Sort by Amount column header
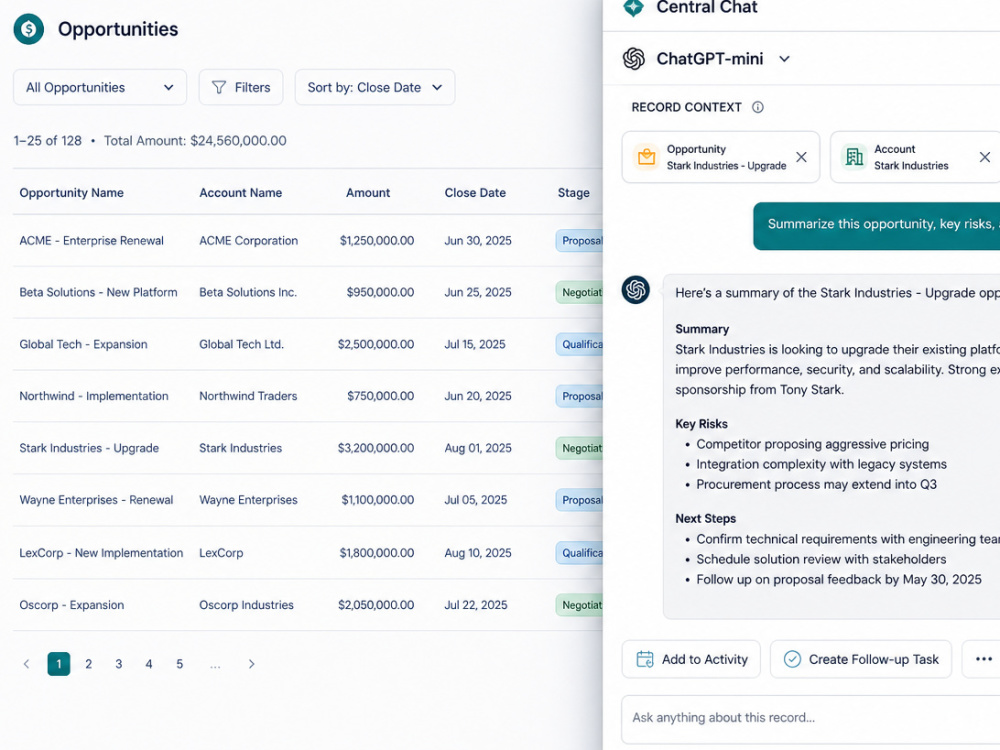Screen dimensions: 1000x750 368,193
